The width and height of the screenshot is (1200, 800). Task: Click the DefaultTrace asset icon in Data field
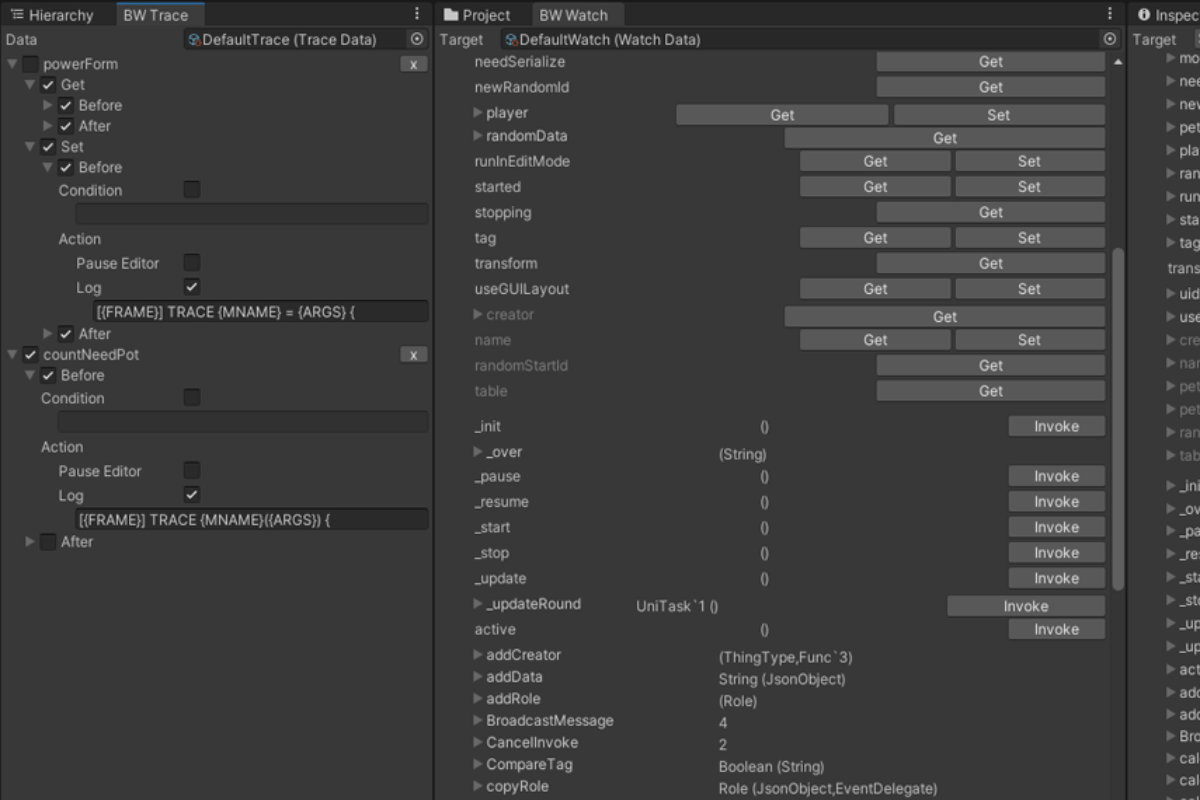tap(195, 40)
